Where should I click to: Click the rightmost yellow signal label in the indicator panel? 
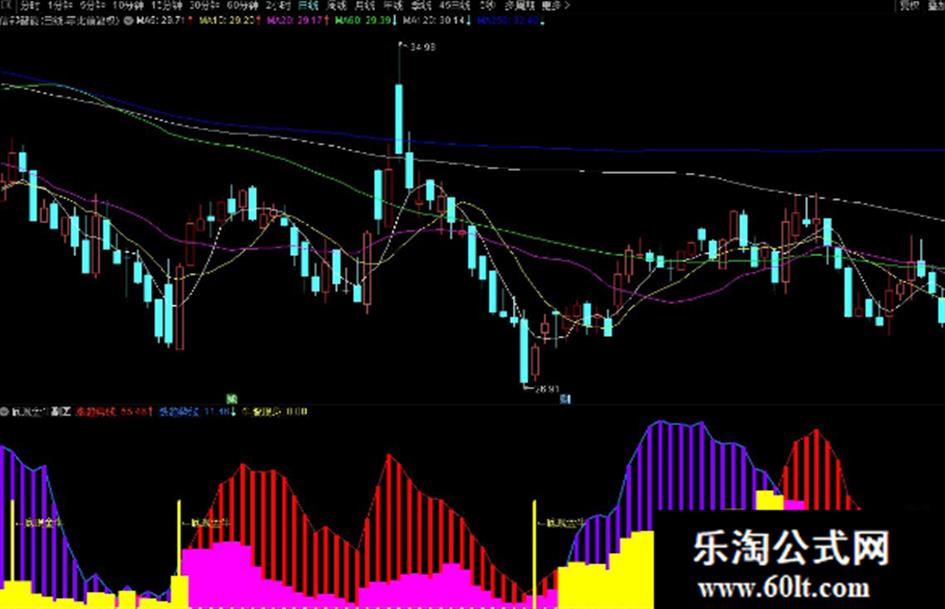(565, 523)
